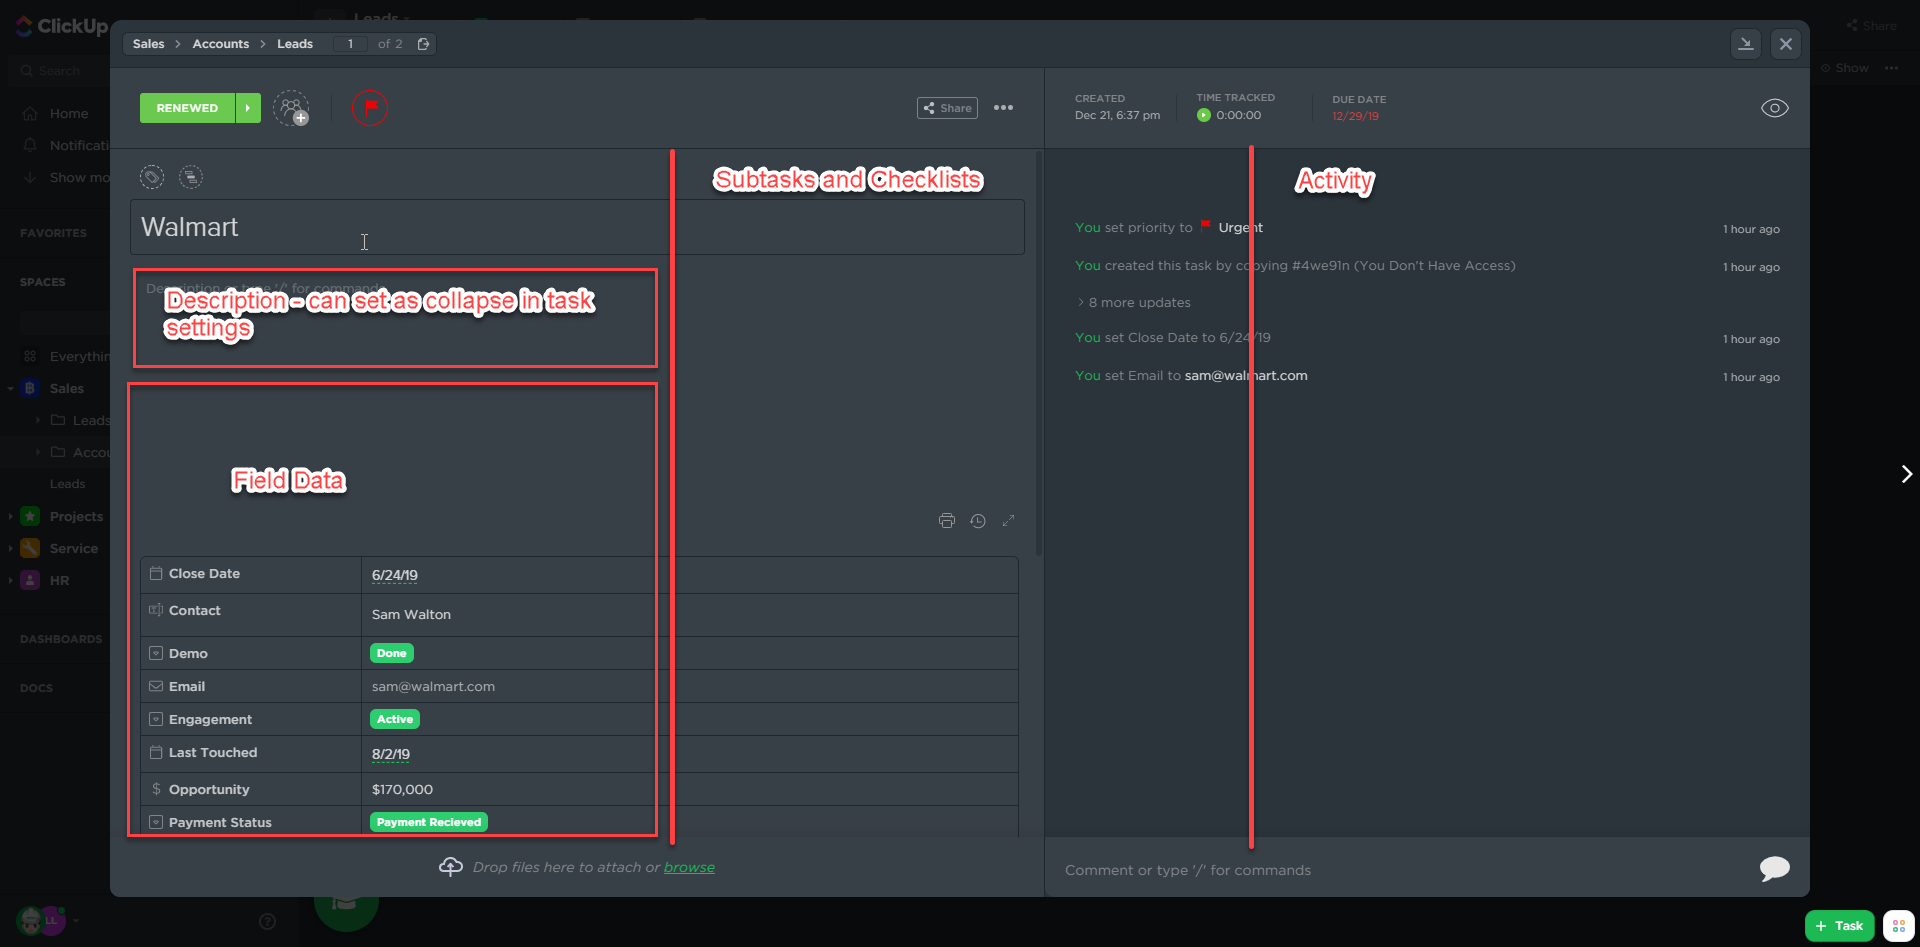Click the subtask merge icon beside tags
This screenshot has width=1920, height=947.
pyautogui.click(x=191, y=177)
